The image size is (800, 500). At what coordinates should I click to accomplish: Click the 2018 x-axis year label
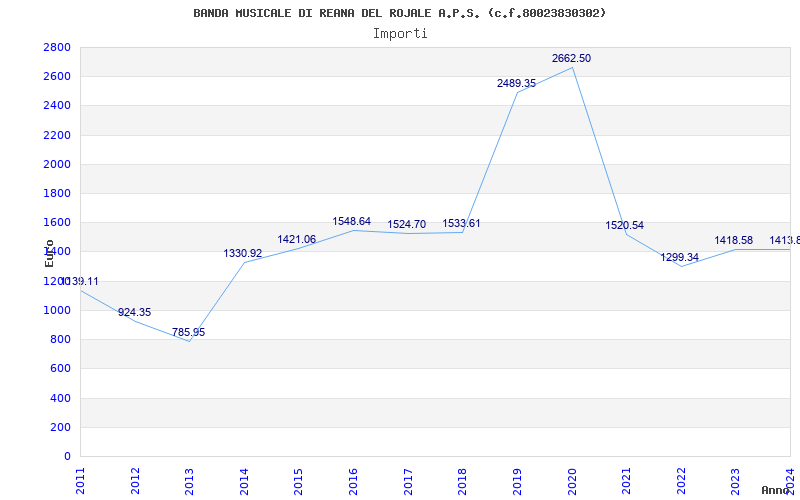click(x=462, y=481)
